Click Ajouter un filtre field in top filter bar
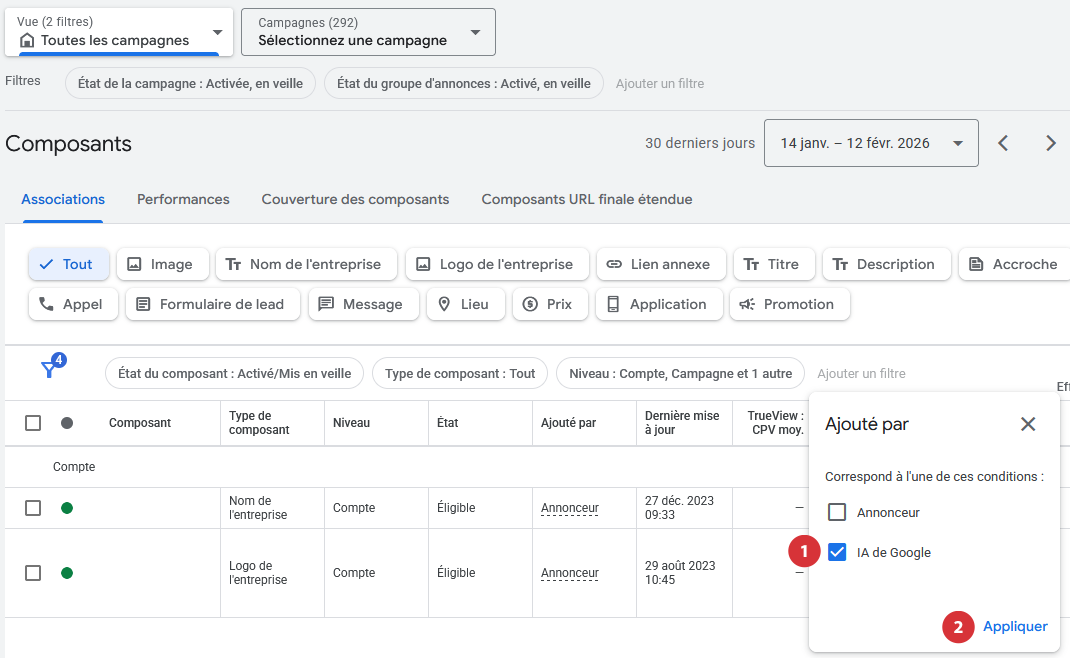This screenshot has width=1070, height=658. click(x=660, y=83)
